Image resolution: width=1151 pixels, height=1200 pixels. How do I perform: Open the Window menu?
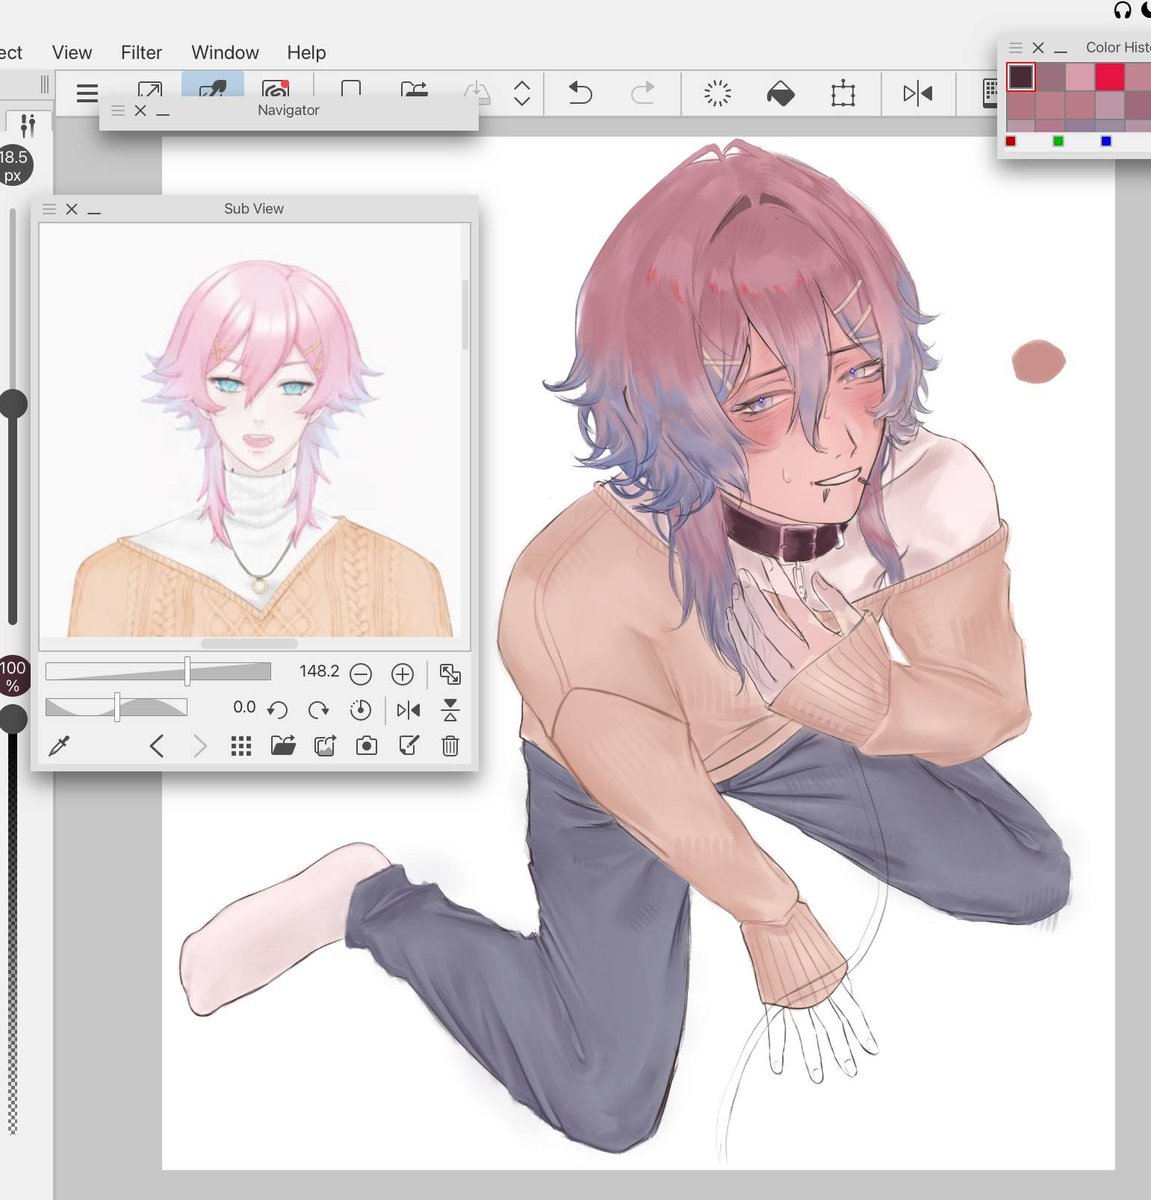[225, 52]
